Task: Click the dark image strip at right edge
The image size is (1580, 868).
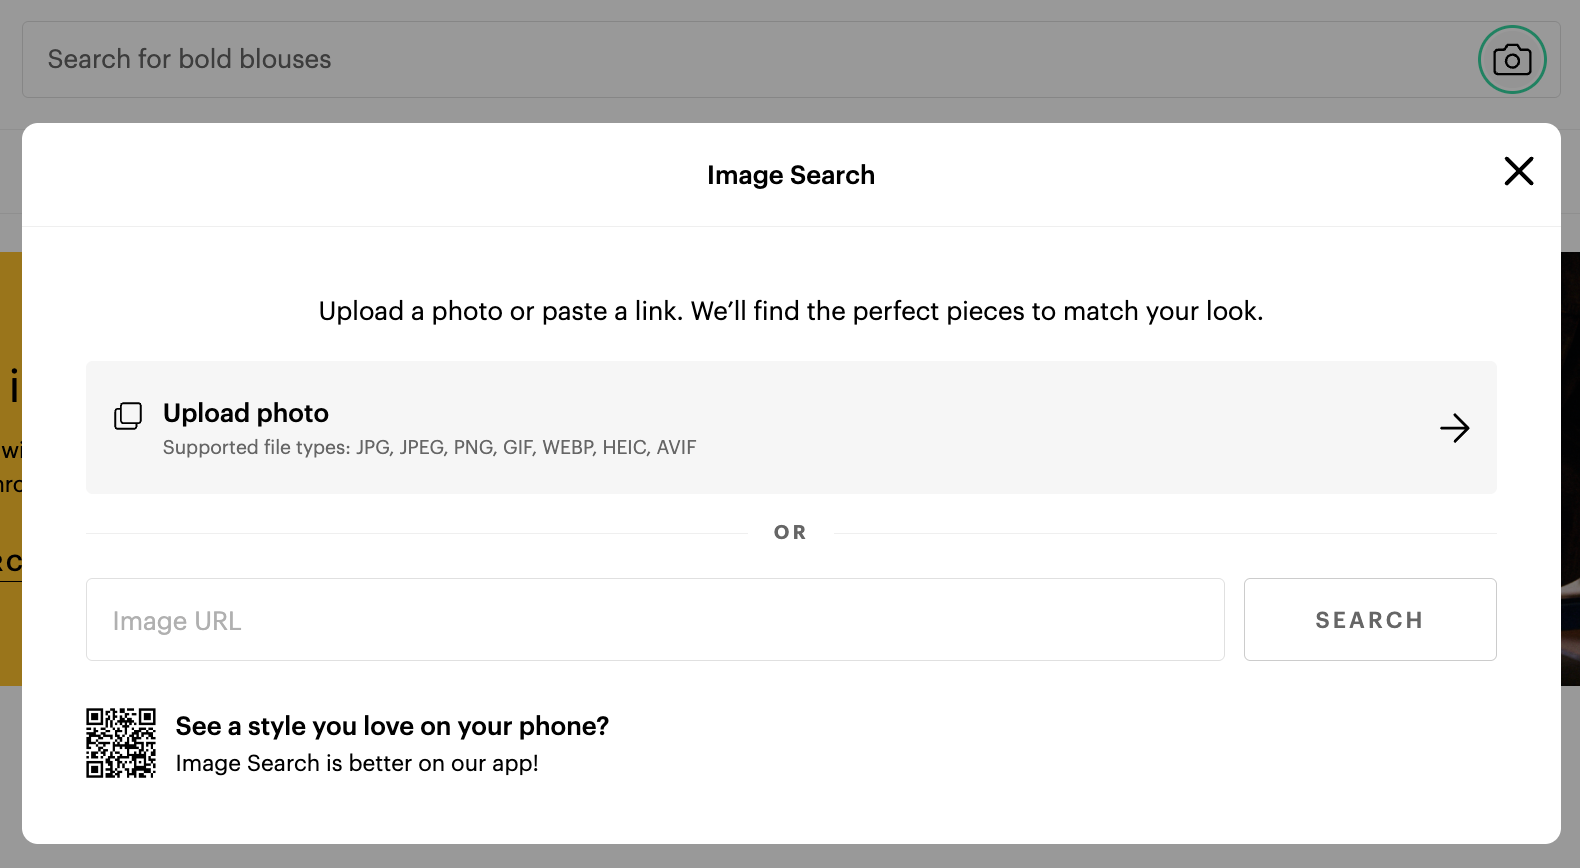Action: click(x=1570, y=450)
